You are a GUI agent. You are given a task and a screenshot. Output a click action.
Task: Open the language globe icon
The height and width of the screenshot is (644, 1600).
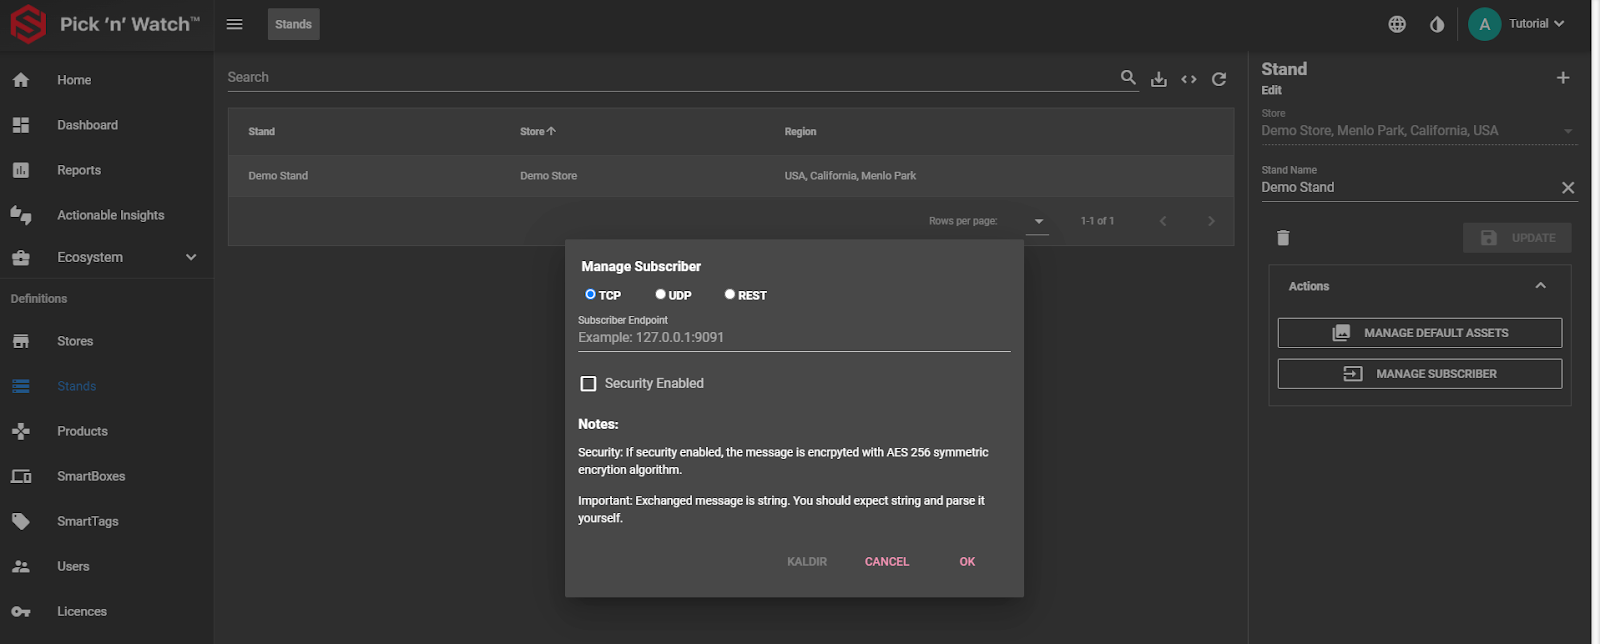click(1397, 24)
